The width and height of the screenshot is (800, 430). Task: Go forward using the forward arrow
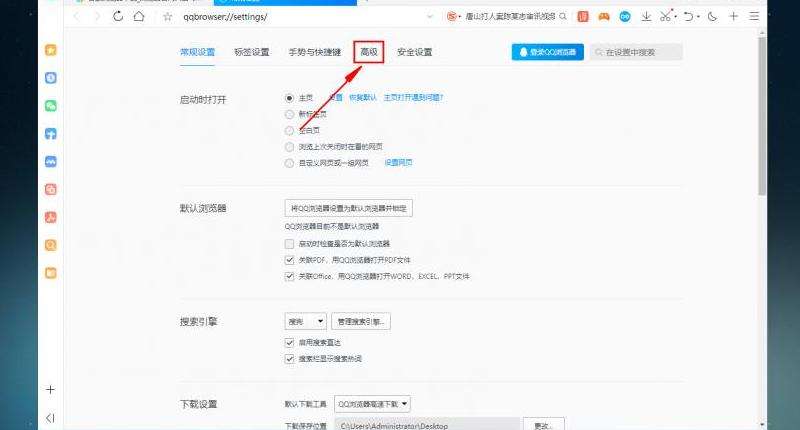point(97,16)
